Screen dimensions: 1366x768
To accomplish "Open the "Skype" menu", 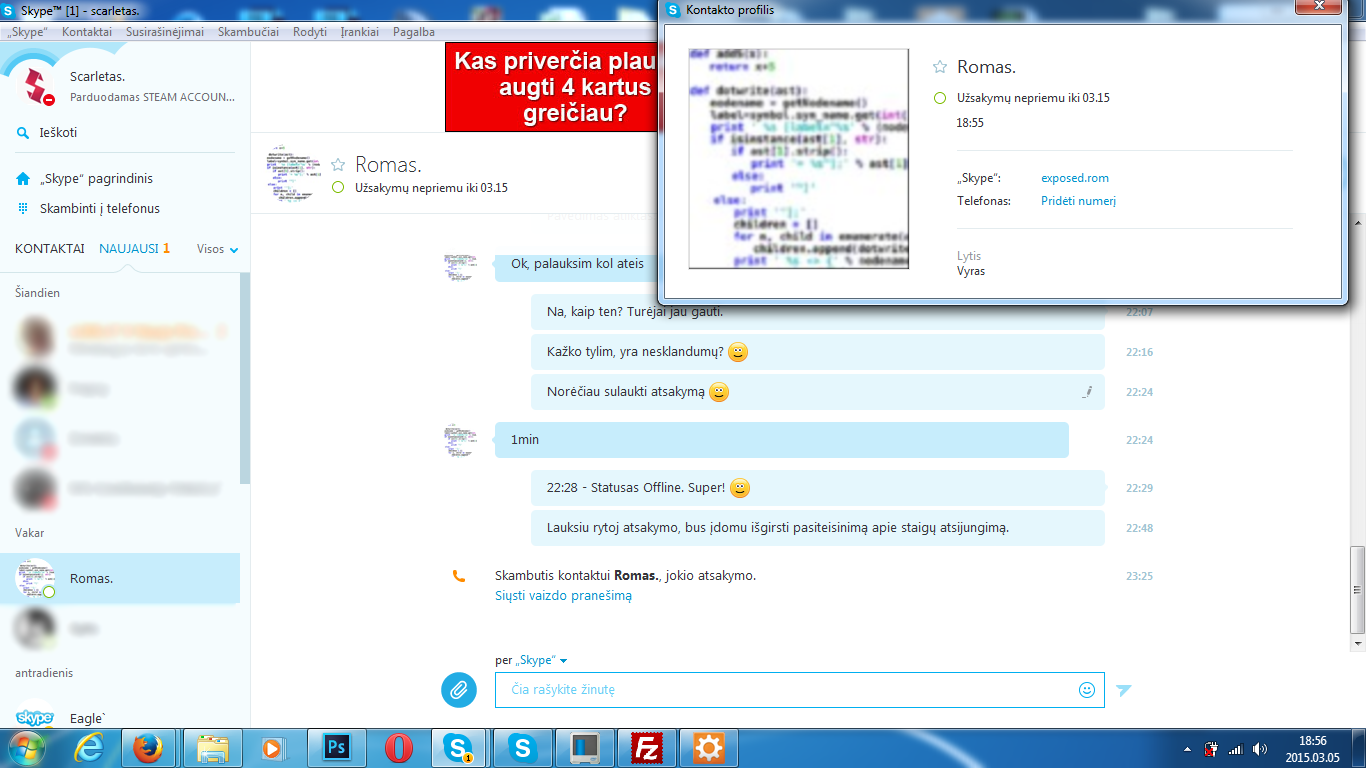I will click(x=28, y=32).
